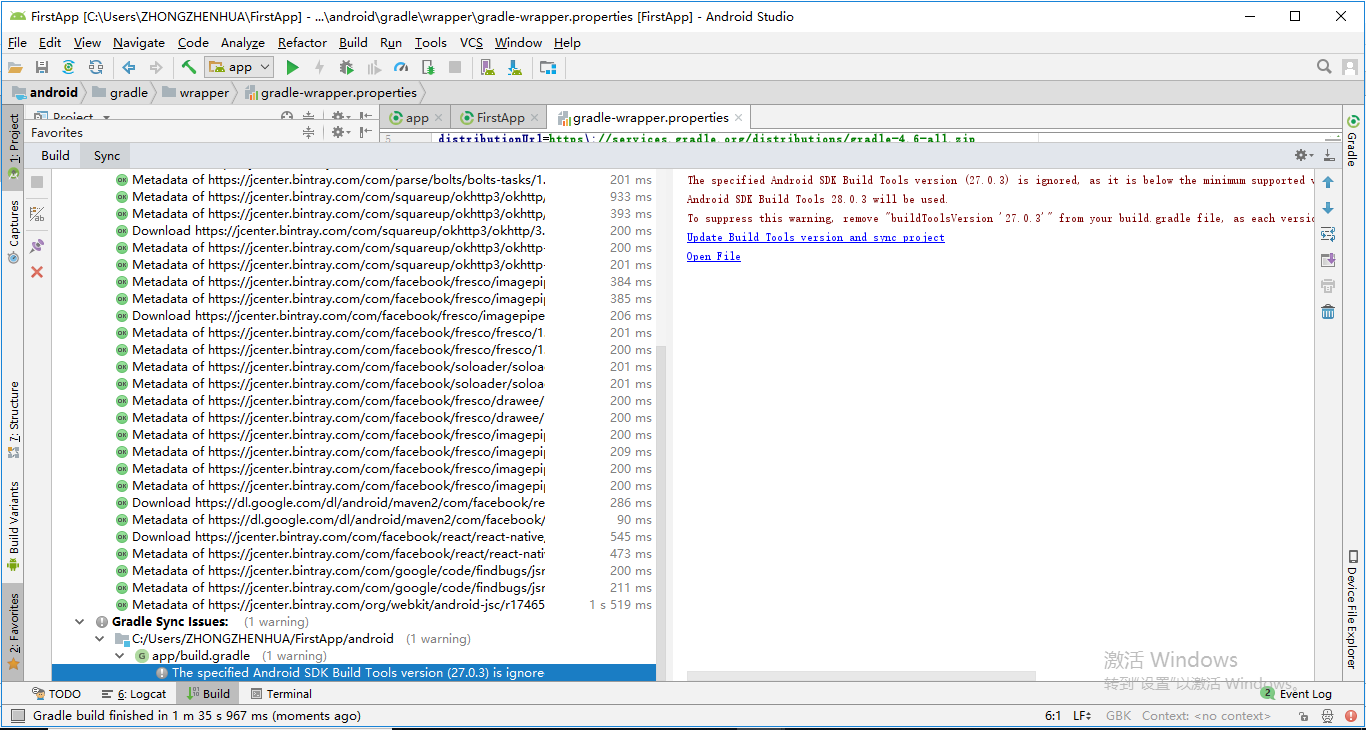This screenshot has height=730, width=1366.
Task: Open Project Structure icon
Action: (x=547, y=67)
